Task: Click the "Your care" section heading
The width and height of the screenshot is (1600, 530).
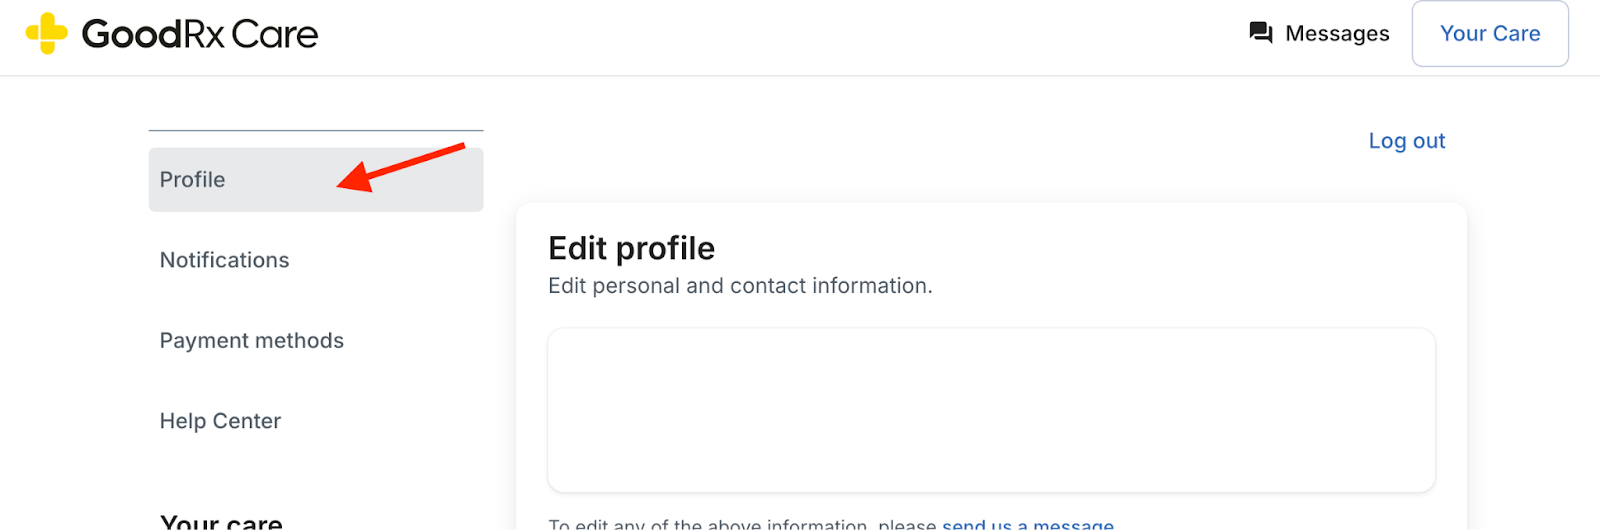Action: tap(221, 522)
